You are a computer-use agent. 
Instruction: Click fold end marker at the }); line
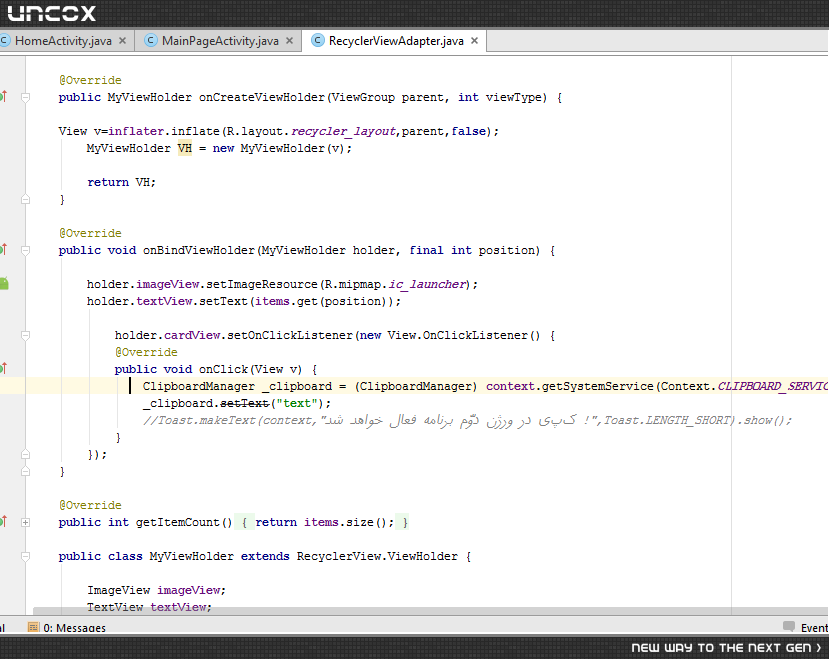pos(25,454)
